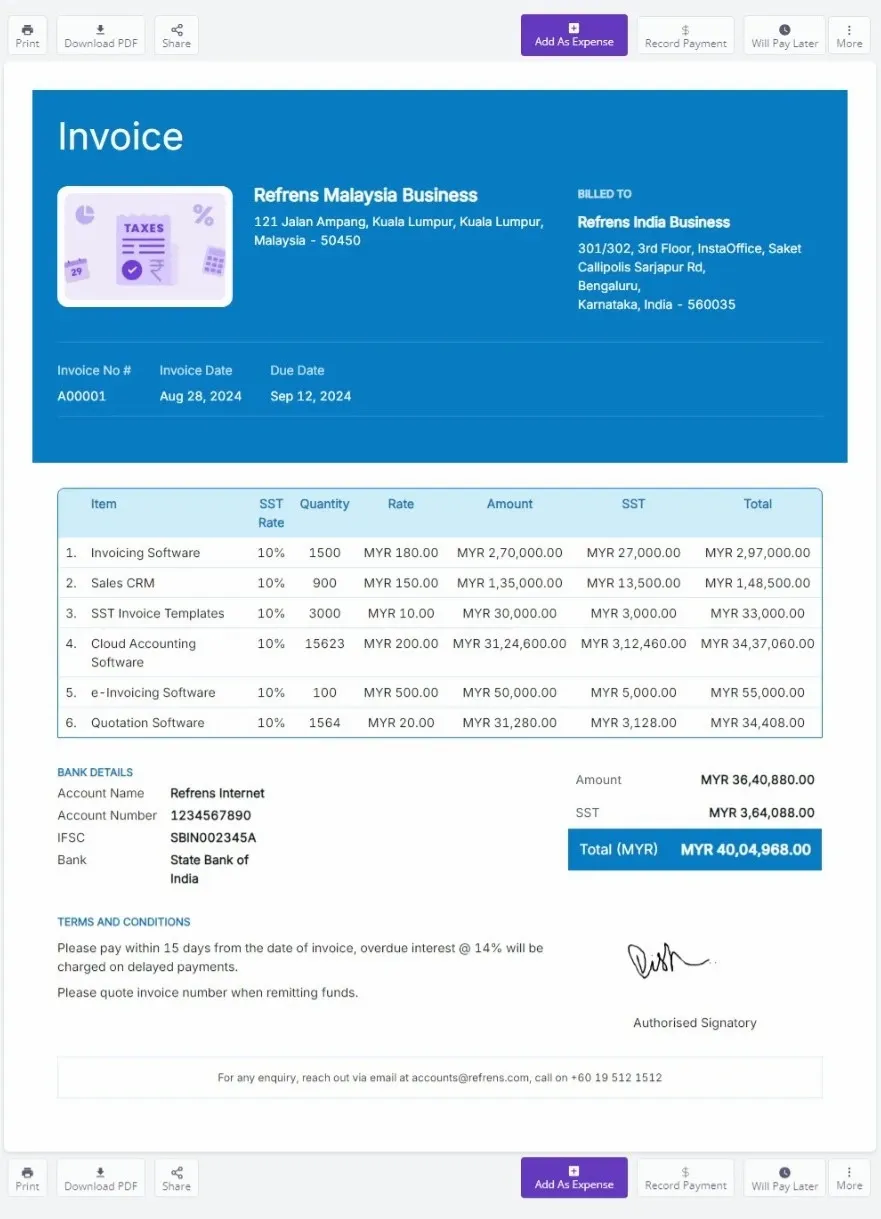Click the Print icon in bottom toolbar
881x1219 pixels.
click(27, 1178)
